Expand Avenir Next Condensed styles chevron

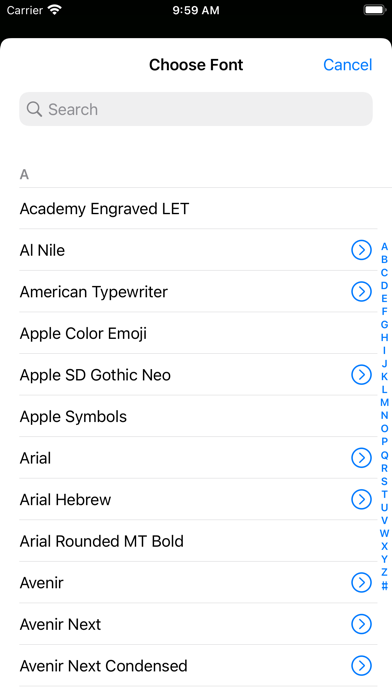click(x=361, y=666)
